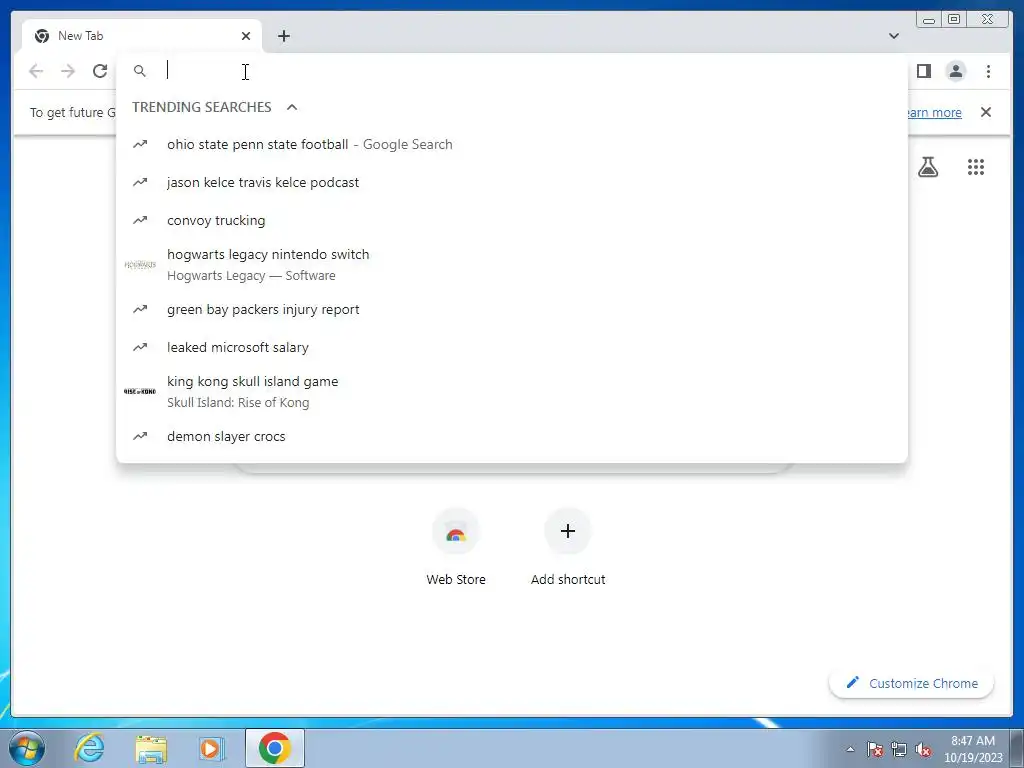This screenshot has width=1024, height=768.
Task: Open the Learn more link
Action: [934, 112]
